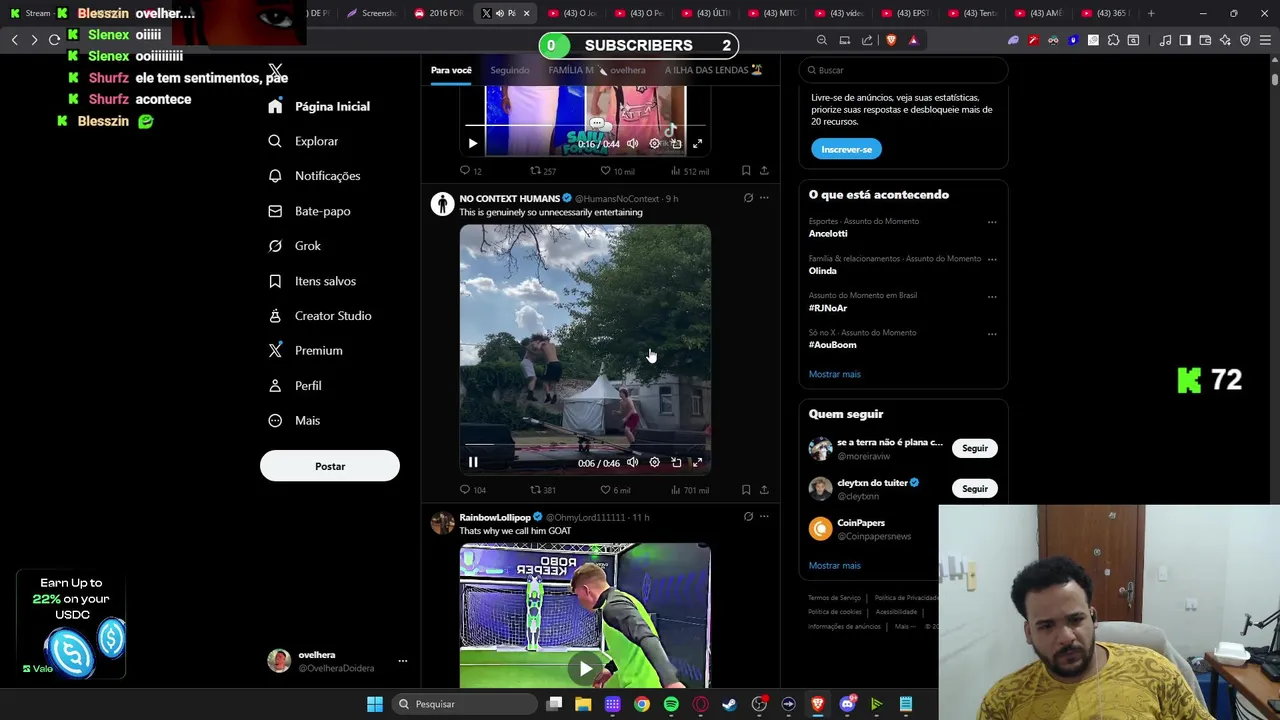Fullscreen the 0:16 / 0:44 video
1280x720 pixels.
coord(697,143)
